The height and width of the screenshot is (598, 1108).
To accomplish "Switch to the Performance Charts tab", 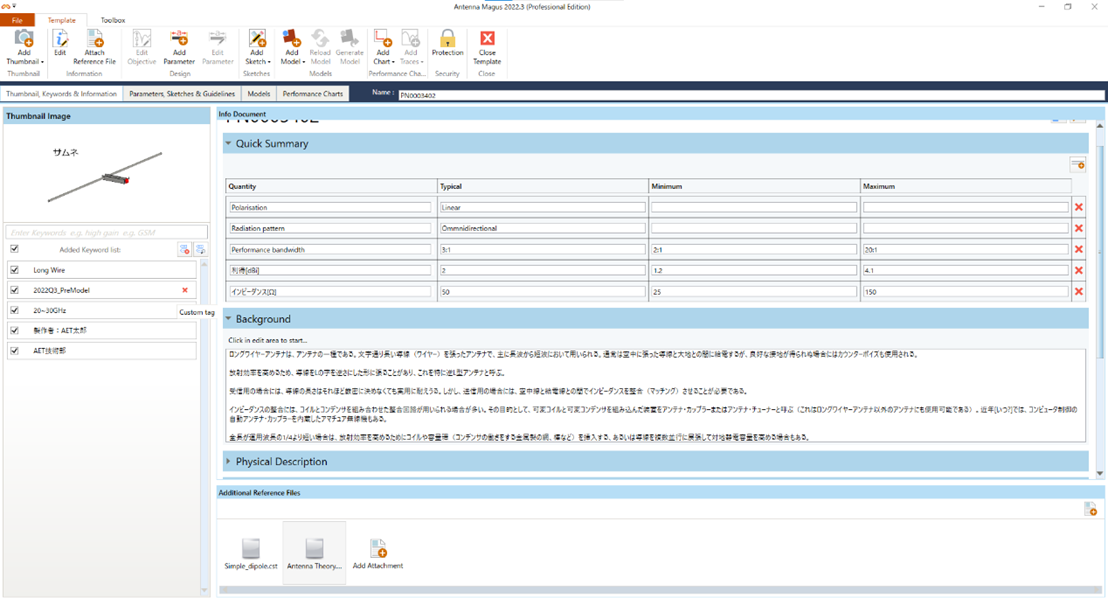I will pyautogui.click(x=312, y=93).
